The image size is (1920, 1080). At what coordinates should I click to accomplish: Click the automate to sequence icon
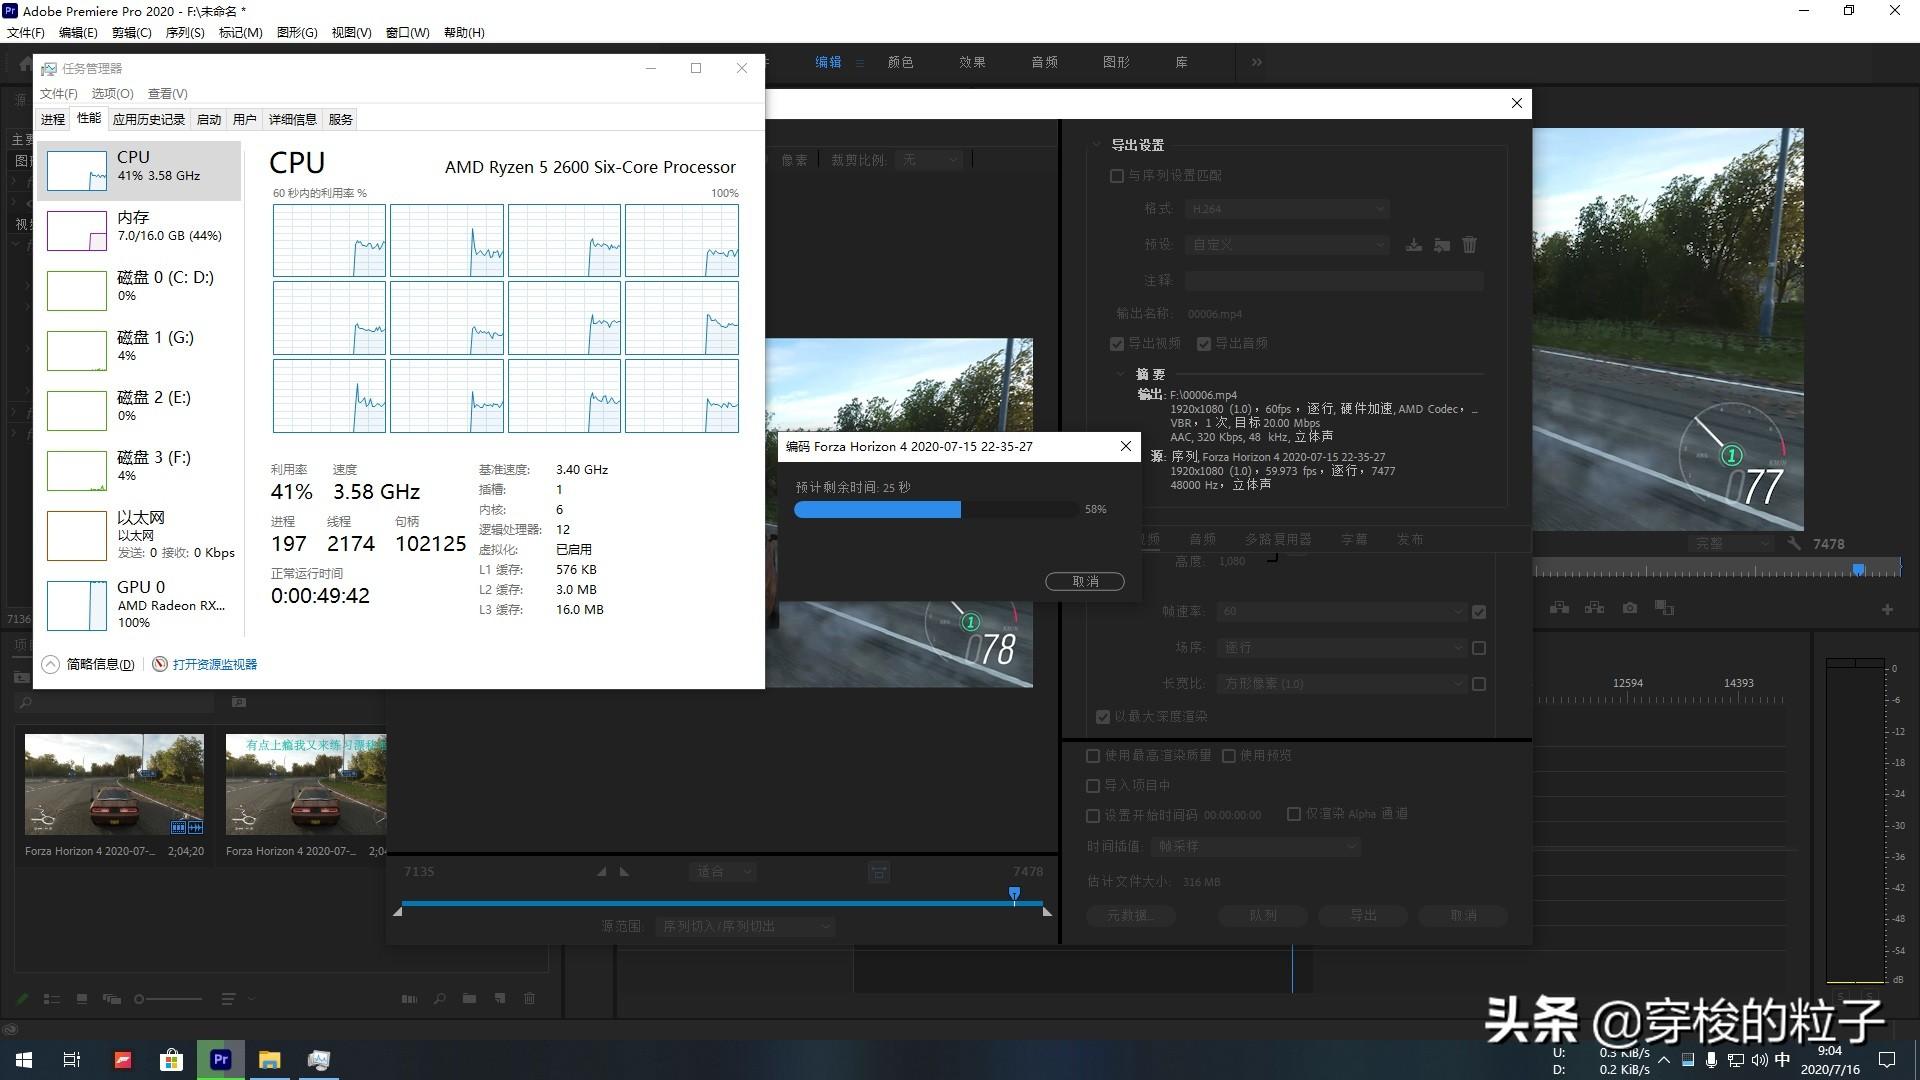(409, 998)
